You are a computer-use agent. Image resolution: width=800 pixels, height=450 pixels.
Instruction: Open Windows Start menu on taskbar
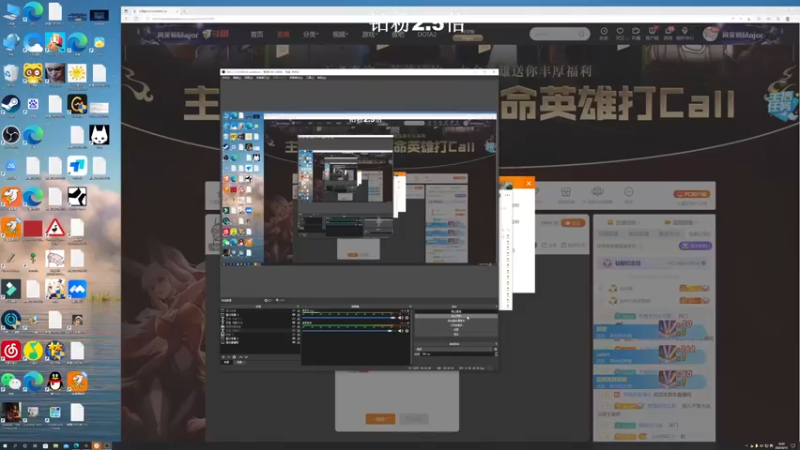pos(4,445)
